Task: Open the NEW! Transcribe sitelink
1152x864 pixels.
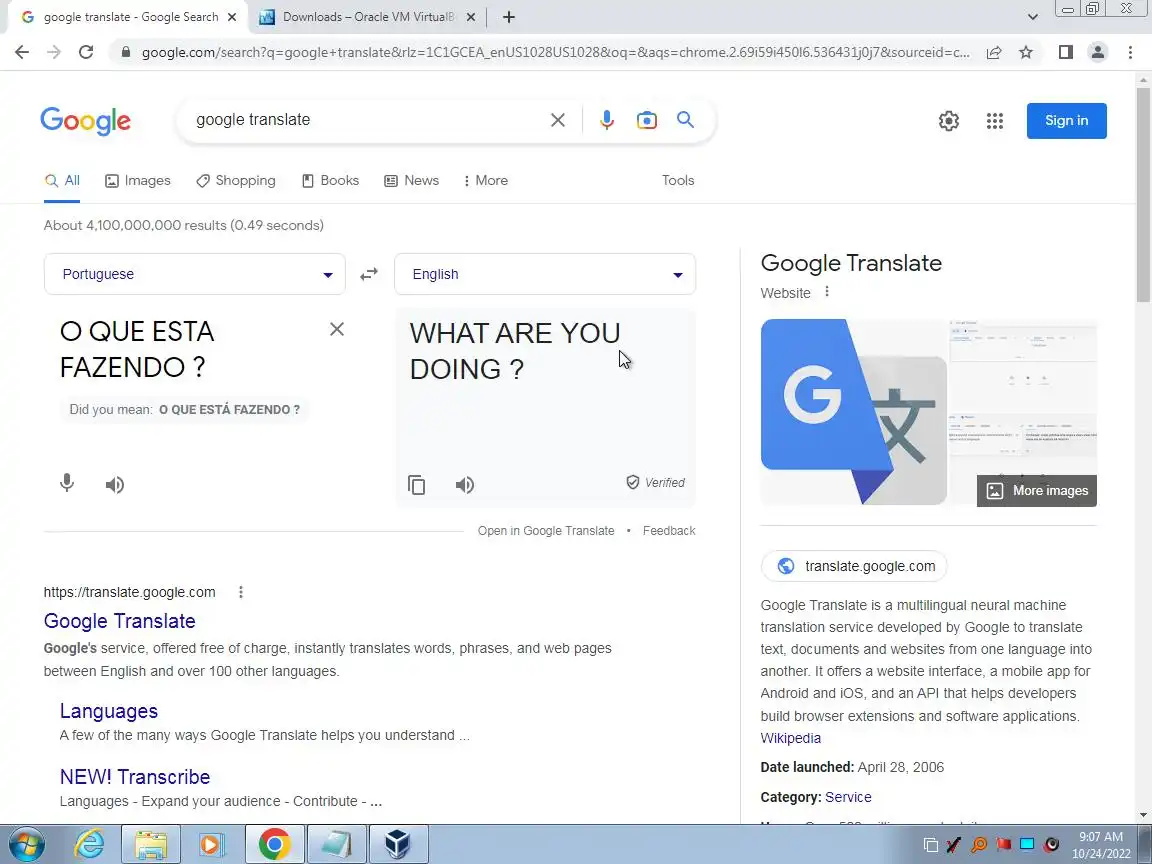Action: click(134, 777)
